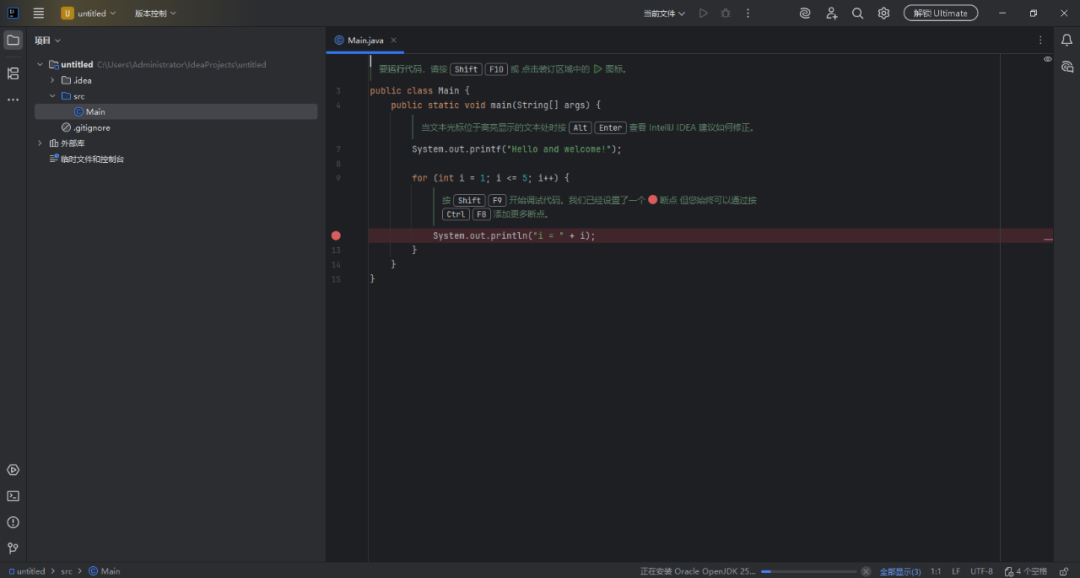Toggle reader mode eye icon in editor

[1047, 60]
